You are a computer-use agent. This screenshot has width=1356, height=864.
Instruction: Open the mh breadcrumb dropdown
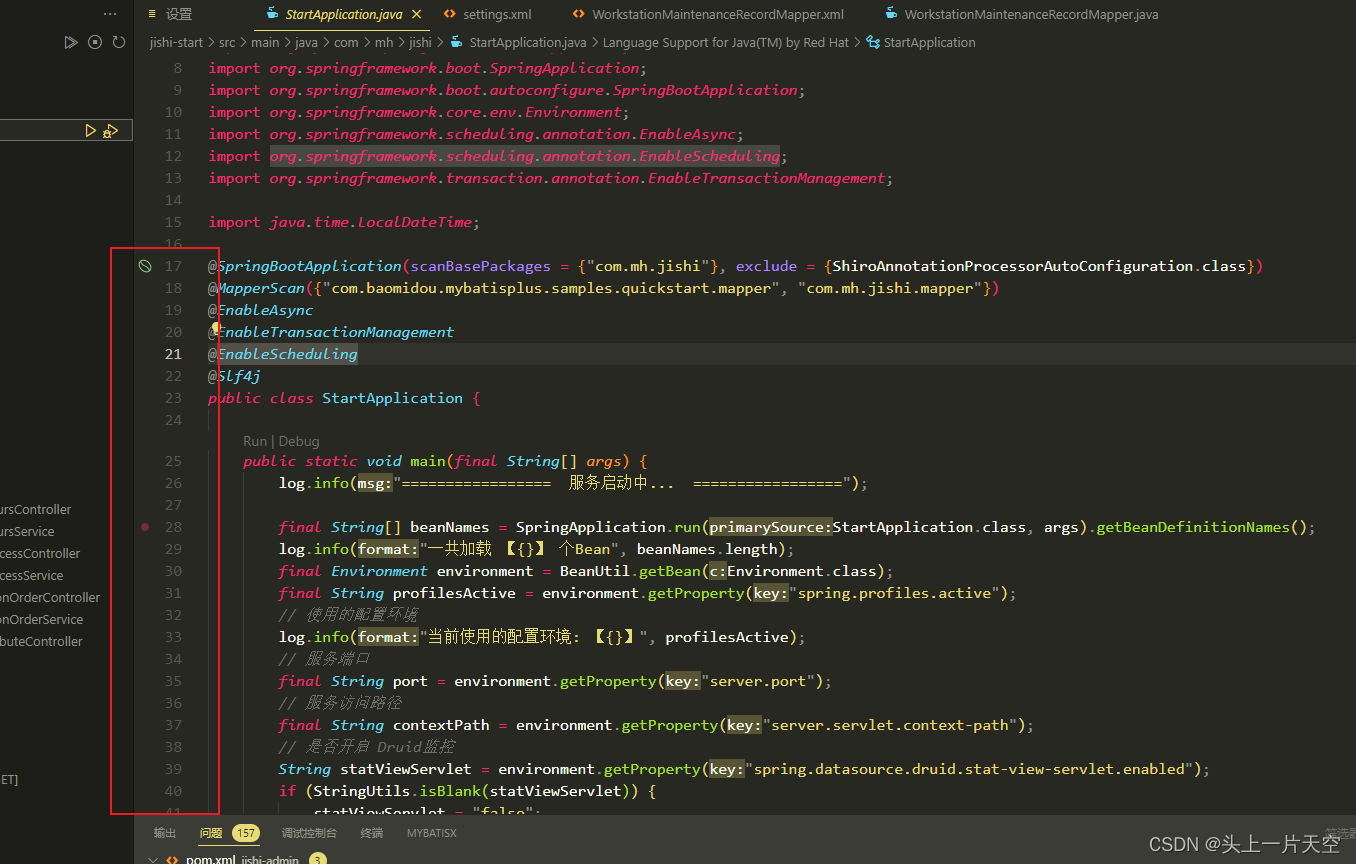[384, 43]
